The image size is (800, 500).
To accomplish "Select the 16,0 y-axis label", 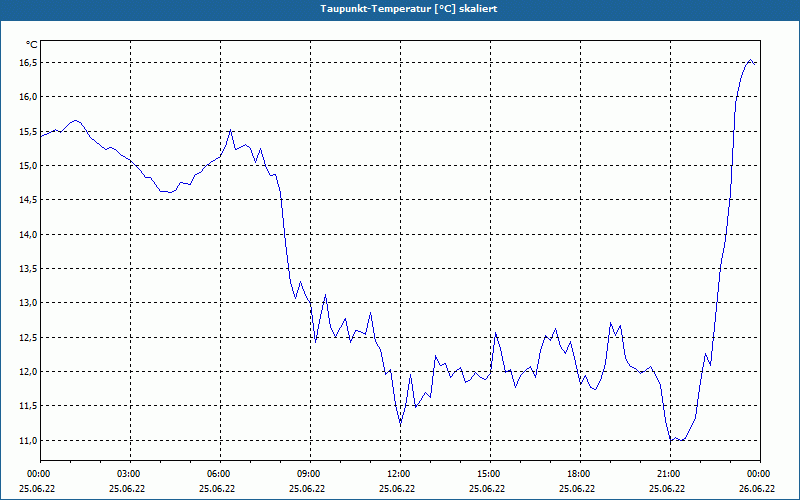I will coord(28,96).
